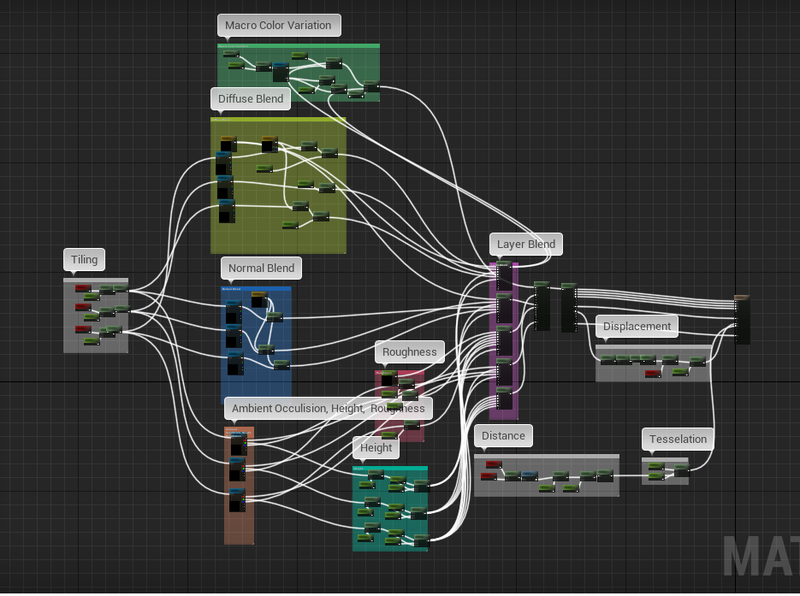Click the blue node in the Distance group
The width and height of the screenshot is (800, 596).
[529, 476]
